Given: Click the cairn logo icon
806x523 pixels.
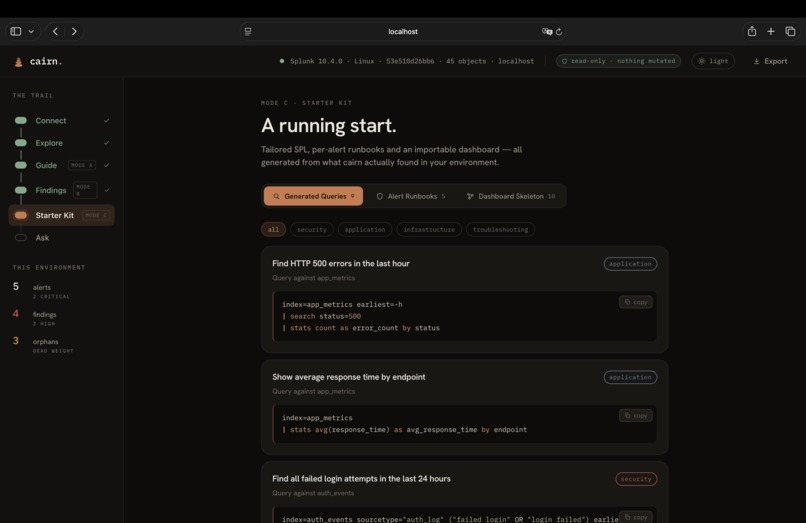Looking at the screenshot, I should [x=19, y=62].
